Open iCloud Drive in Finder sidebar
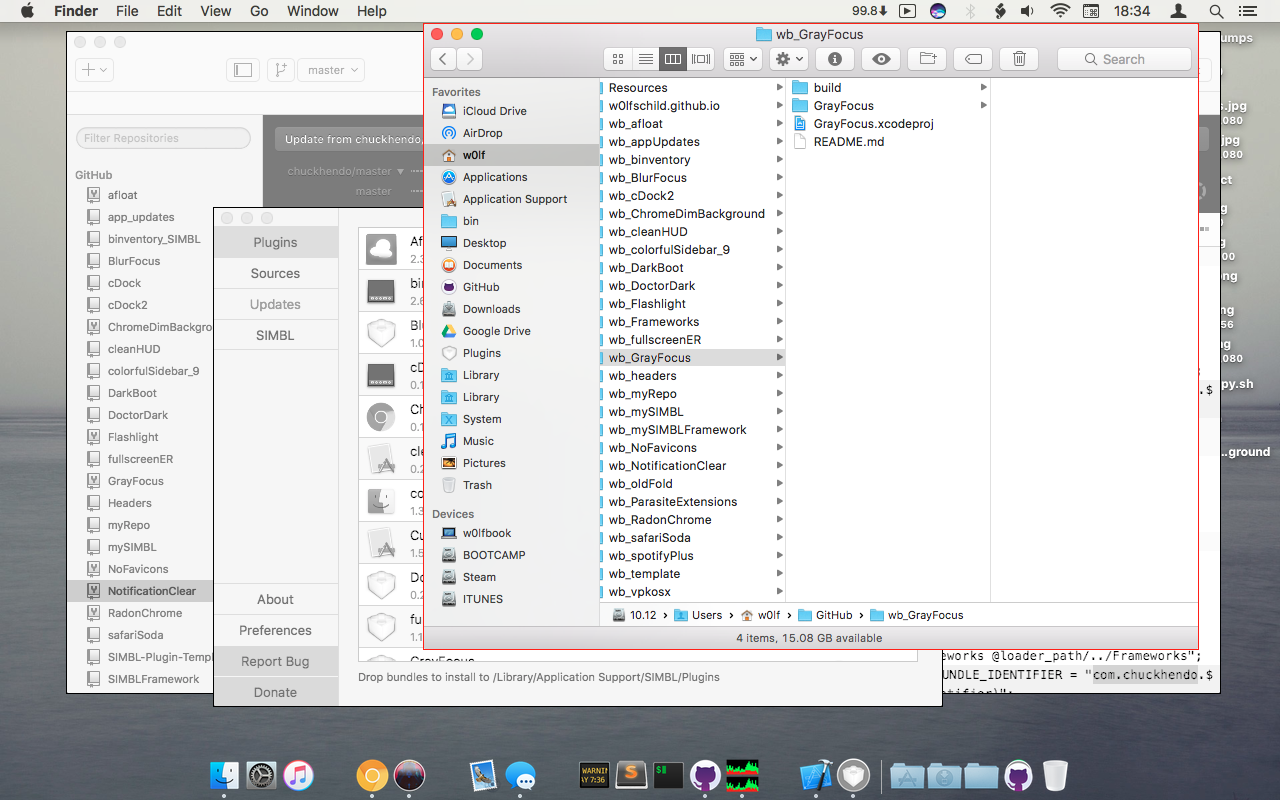1280x800 pixels. point(494,111)
